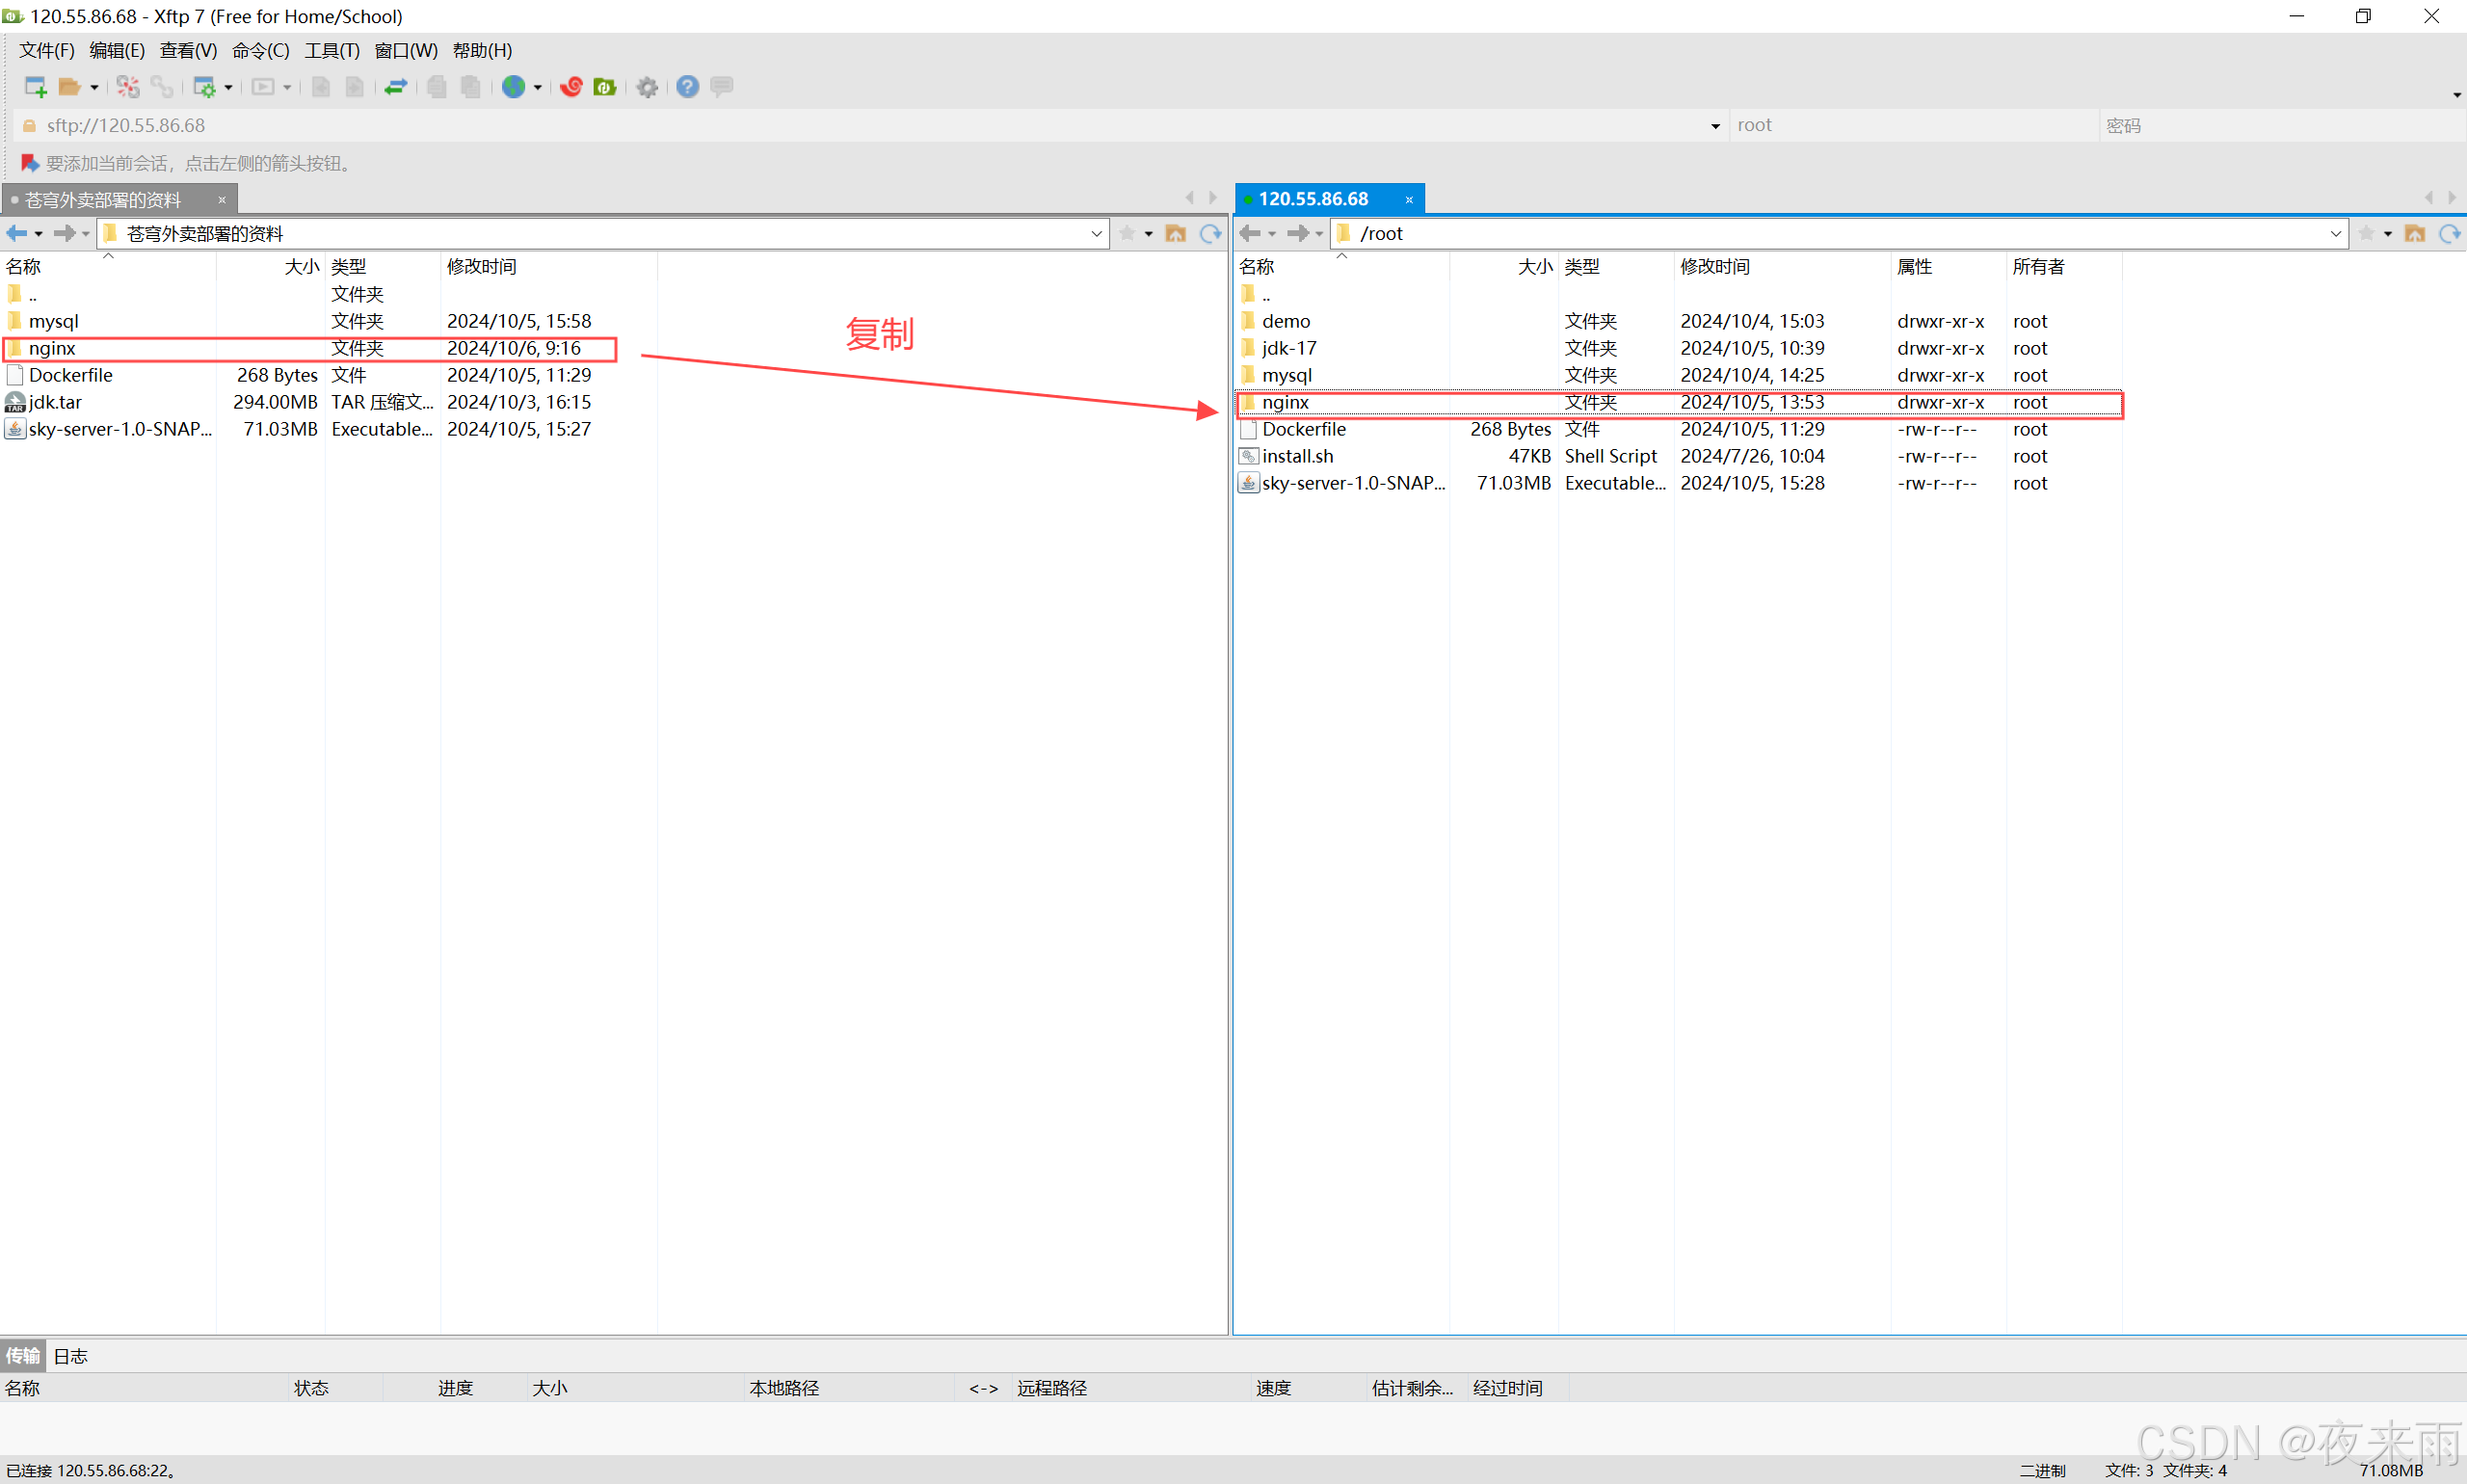Open Options with the gear icon
This screenshot has width=2467, height=1484.
pyautogui.click(x=647, y=87)
